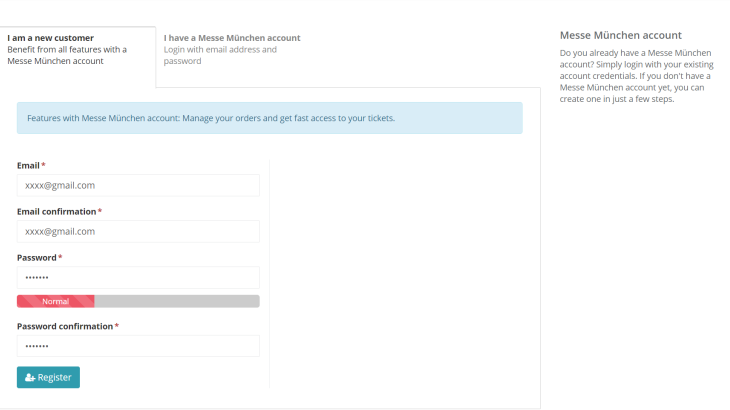Focus the Password confirmation field
This screenshot has height=410, width=730.
click(x=138, y=346)
